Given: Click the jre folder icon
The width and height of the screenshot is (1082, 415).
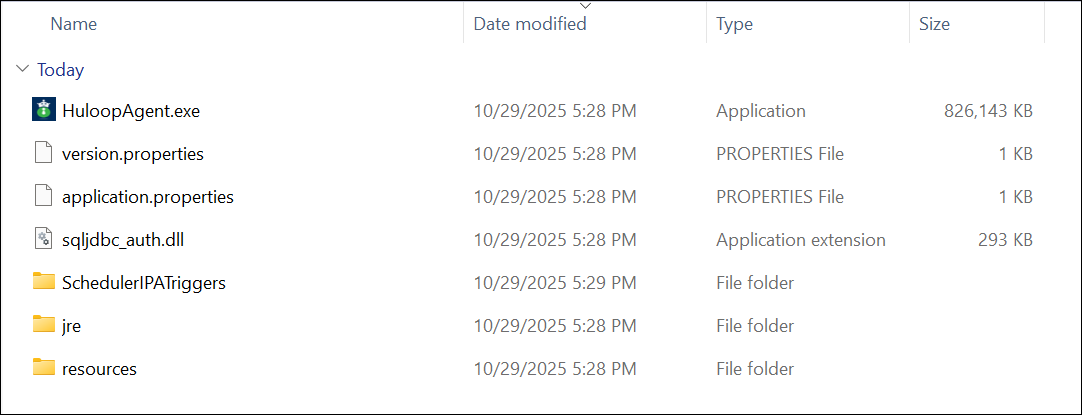Looking at the screenshot, I should coord(43,325).
